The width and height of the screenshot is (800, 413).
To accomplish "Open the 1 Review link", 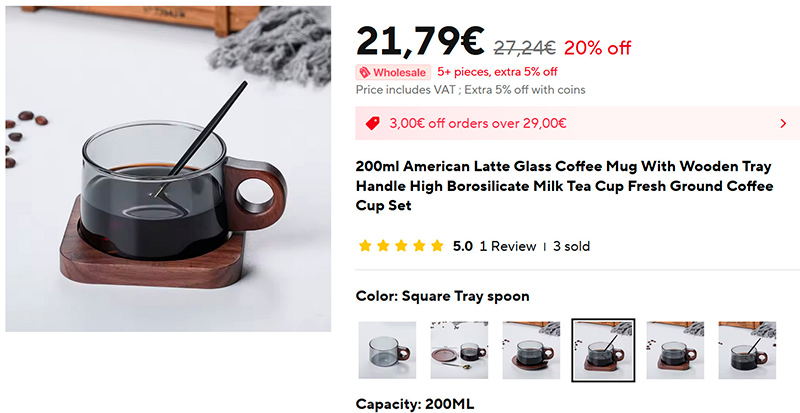I will [508, 247].
